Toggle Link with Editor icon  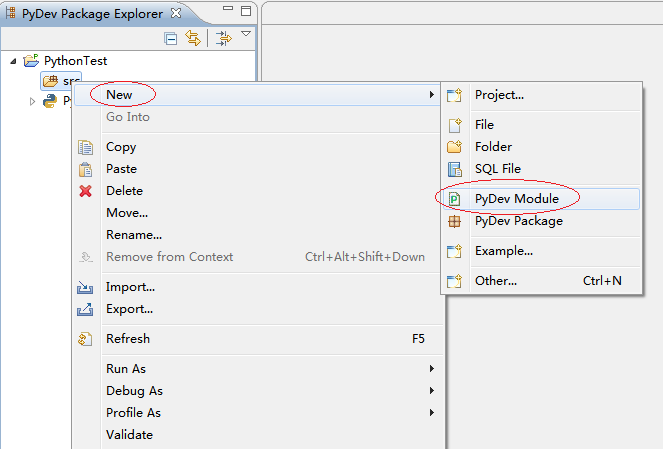pyautogui.click(x=193, y=38)
